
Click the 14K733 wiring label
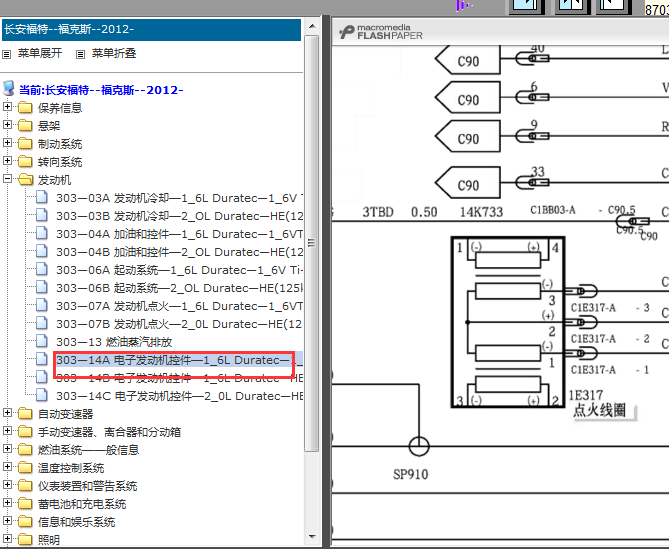(481, 212)
